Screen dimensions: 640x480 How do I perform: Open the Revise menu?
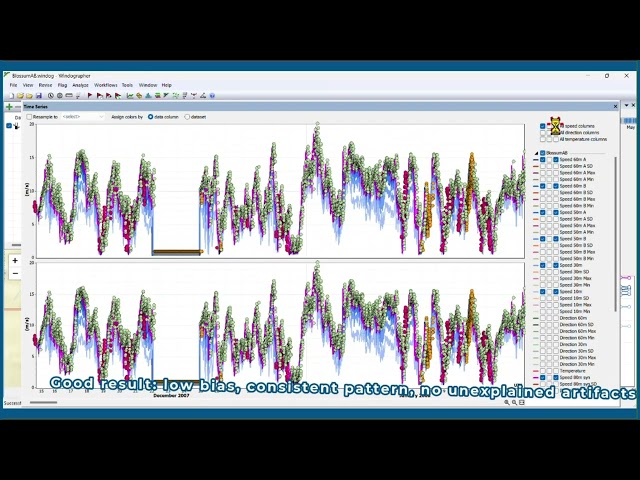[x=45, y=85]
